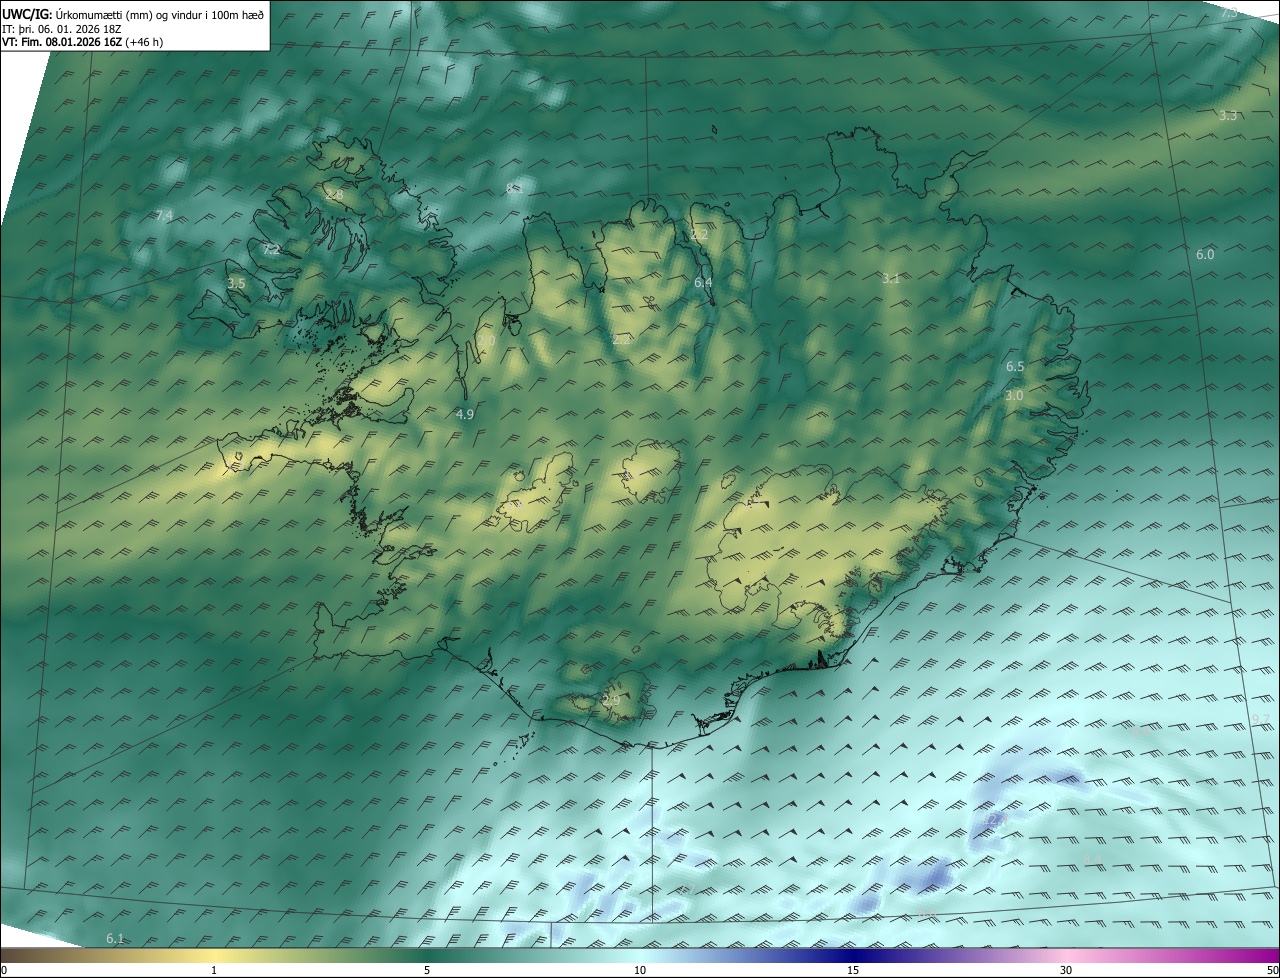Click the 5 tick on the colorbar
This screenshot has width=1280, height=978.
click(x=427, y=970)
